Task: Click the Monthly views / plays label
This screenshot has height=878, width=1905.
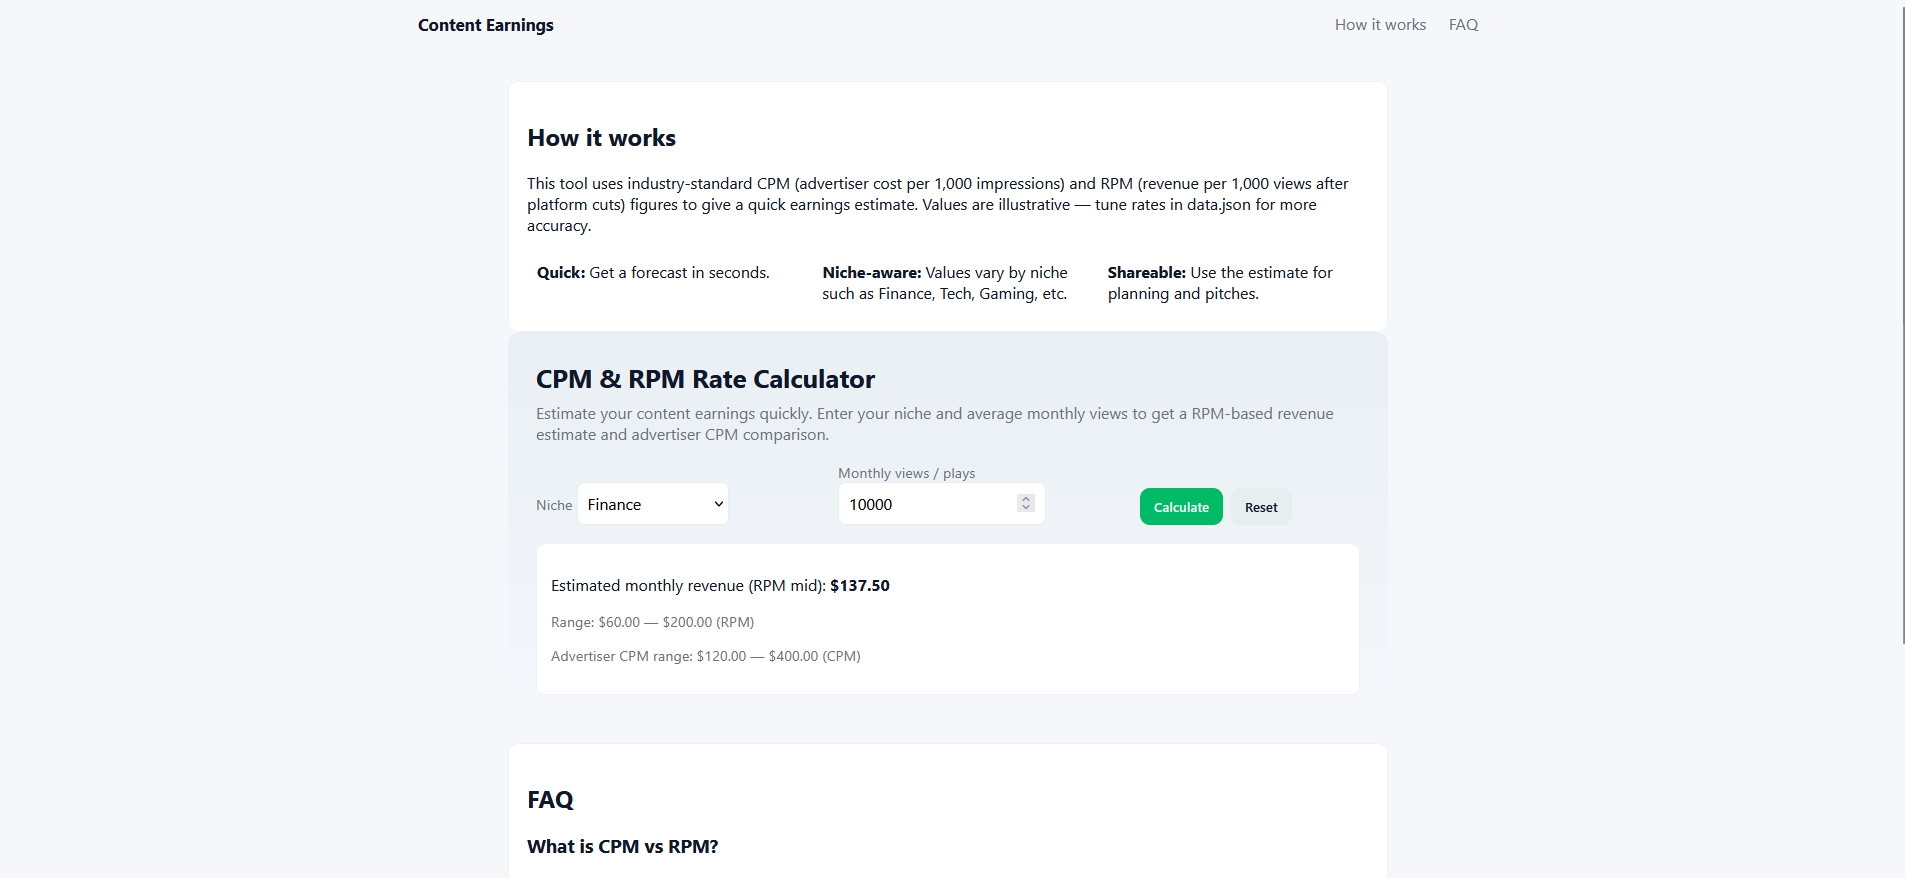Action: click(x=906, y=473)
